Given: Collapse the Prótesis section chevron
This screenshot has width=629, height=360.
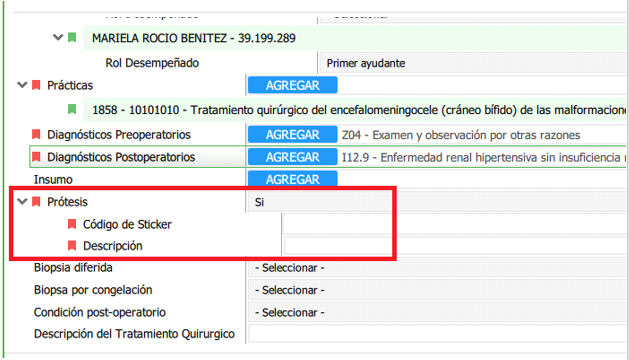Looking at the screenshot, I should point(22,201).
